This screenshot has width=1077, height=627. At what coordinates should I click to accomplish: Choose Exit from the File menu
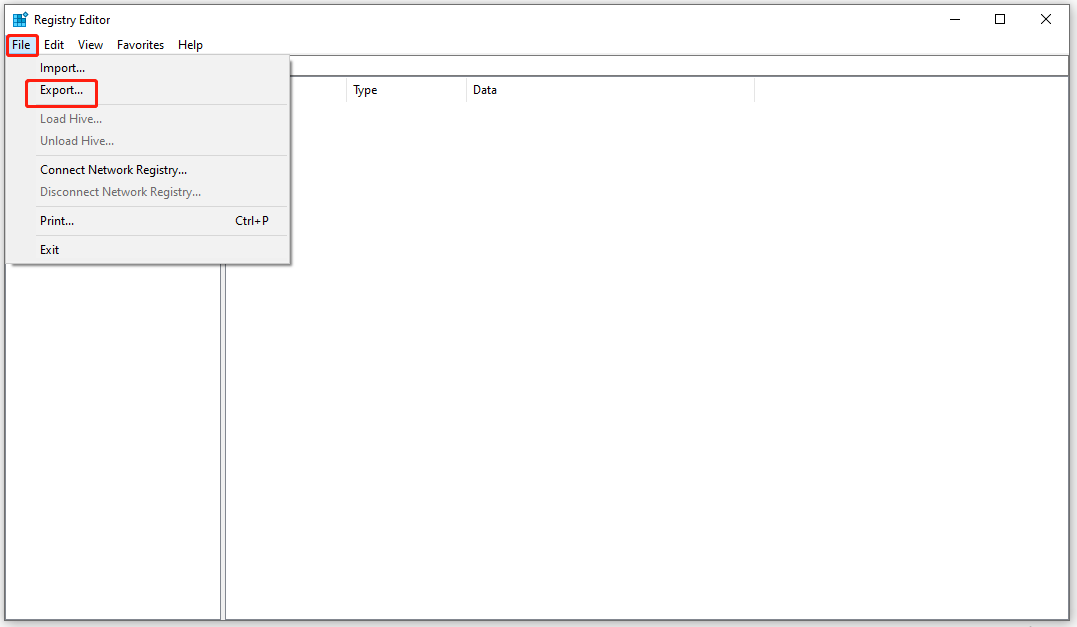(x=148, y=249)
